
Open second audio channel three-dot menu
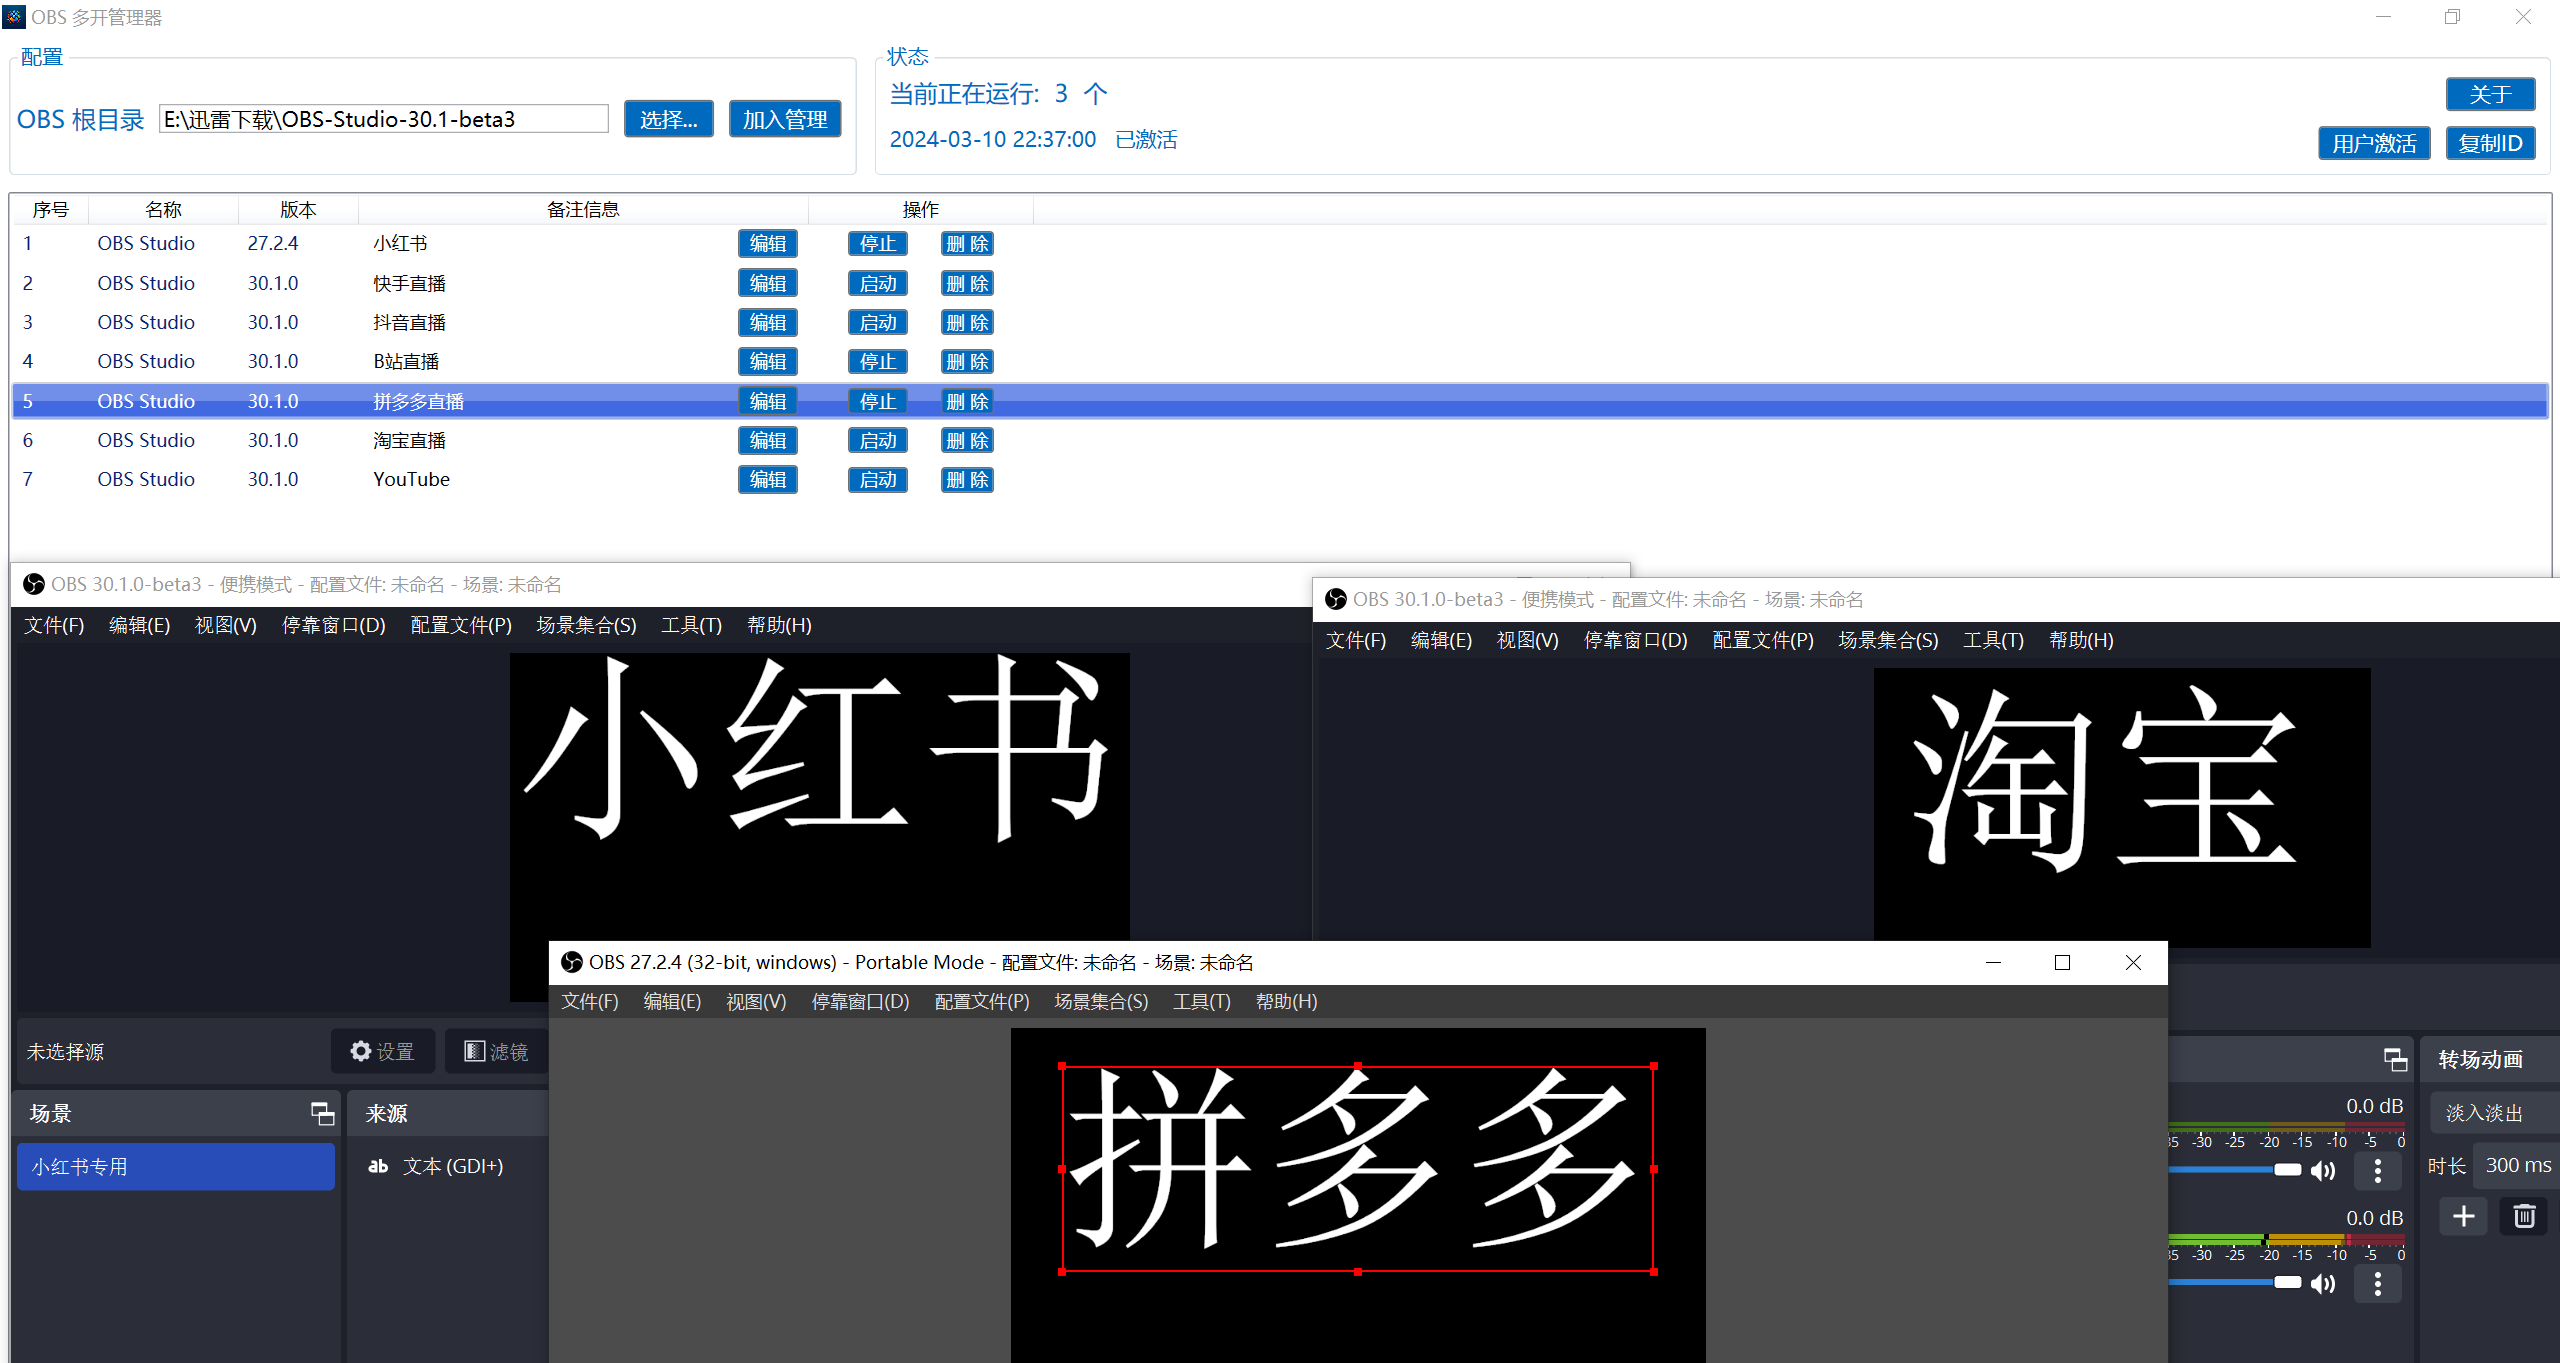pyautogui.click(x=2378, y=1283)
